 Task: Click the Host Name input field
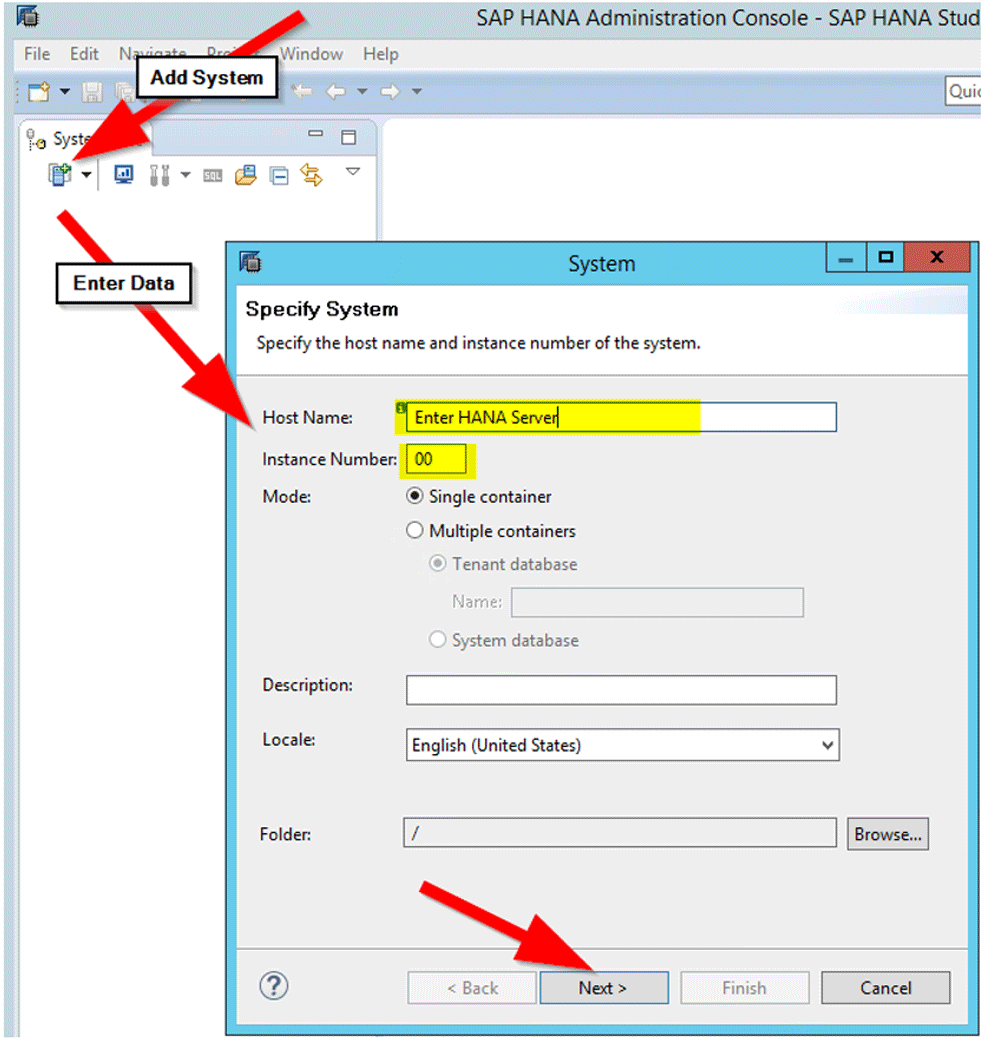coord(621,417)
